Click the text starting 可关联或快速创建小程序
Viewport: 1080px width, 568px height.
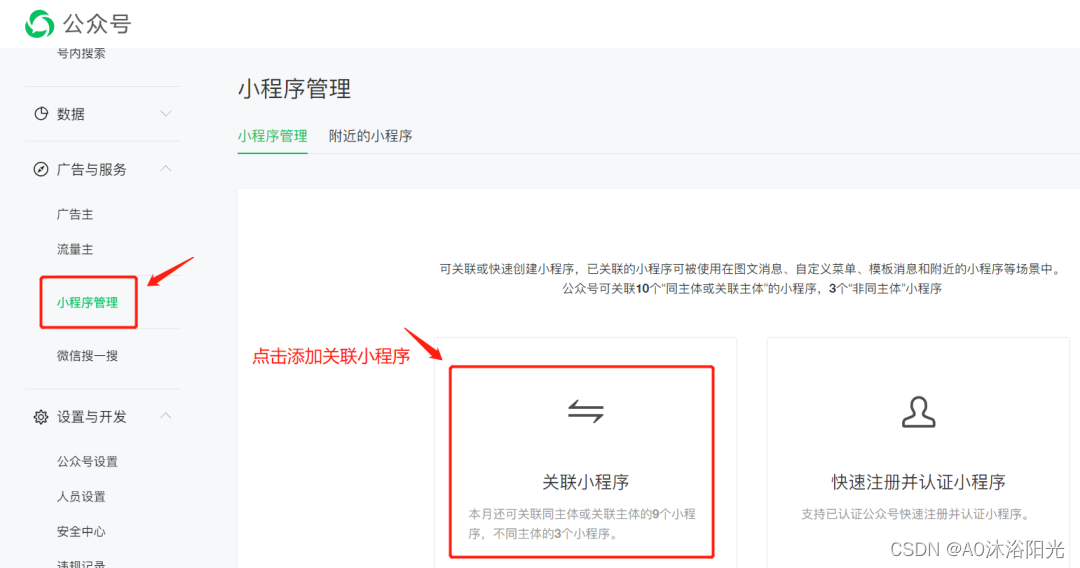pos(751,269)
